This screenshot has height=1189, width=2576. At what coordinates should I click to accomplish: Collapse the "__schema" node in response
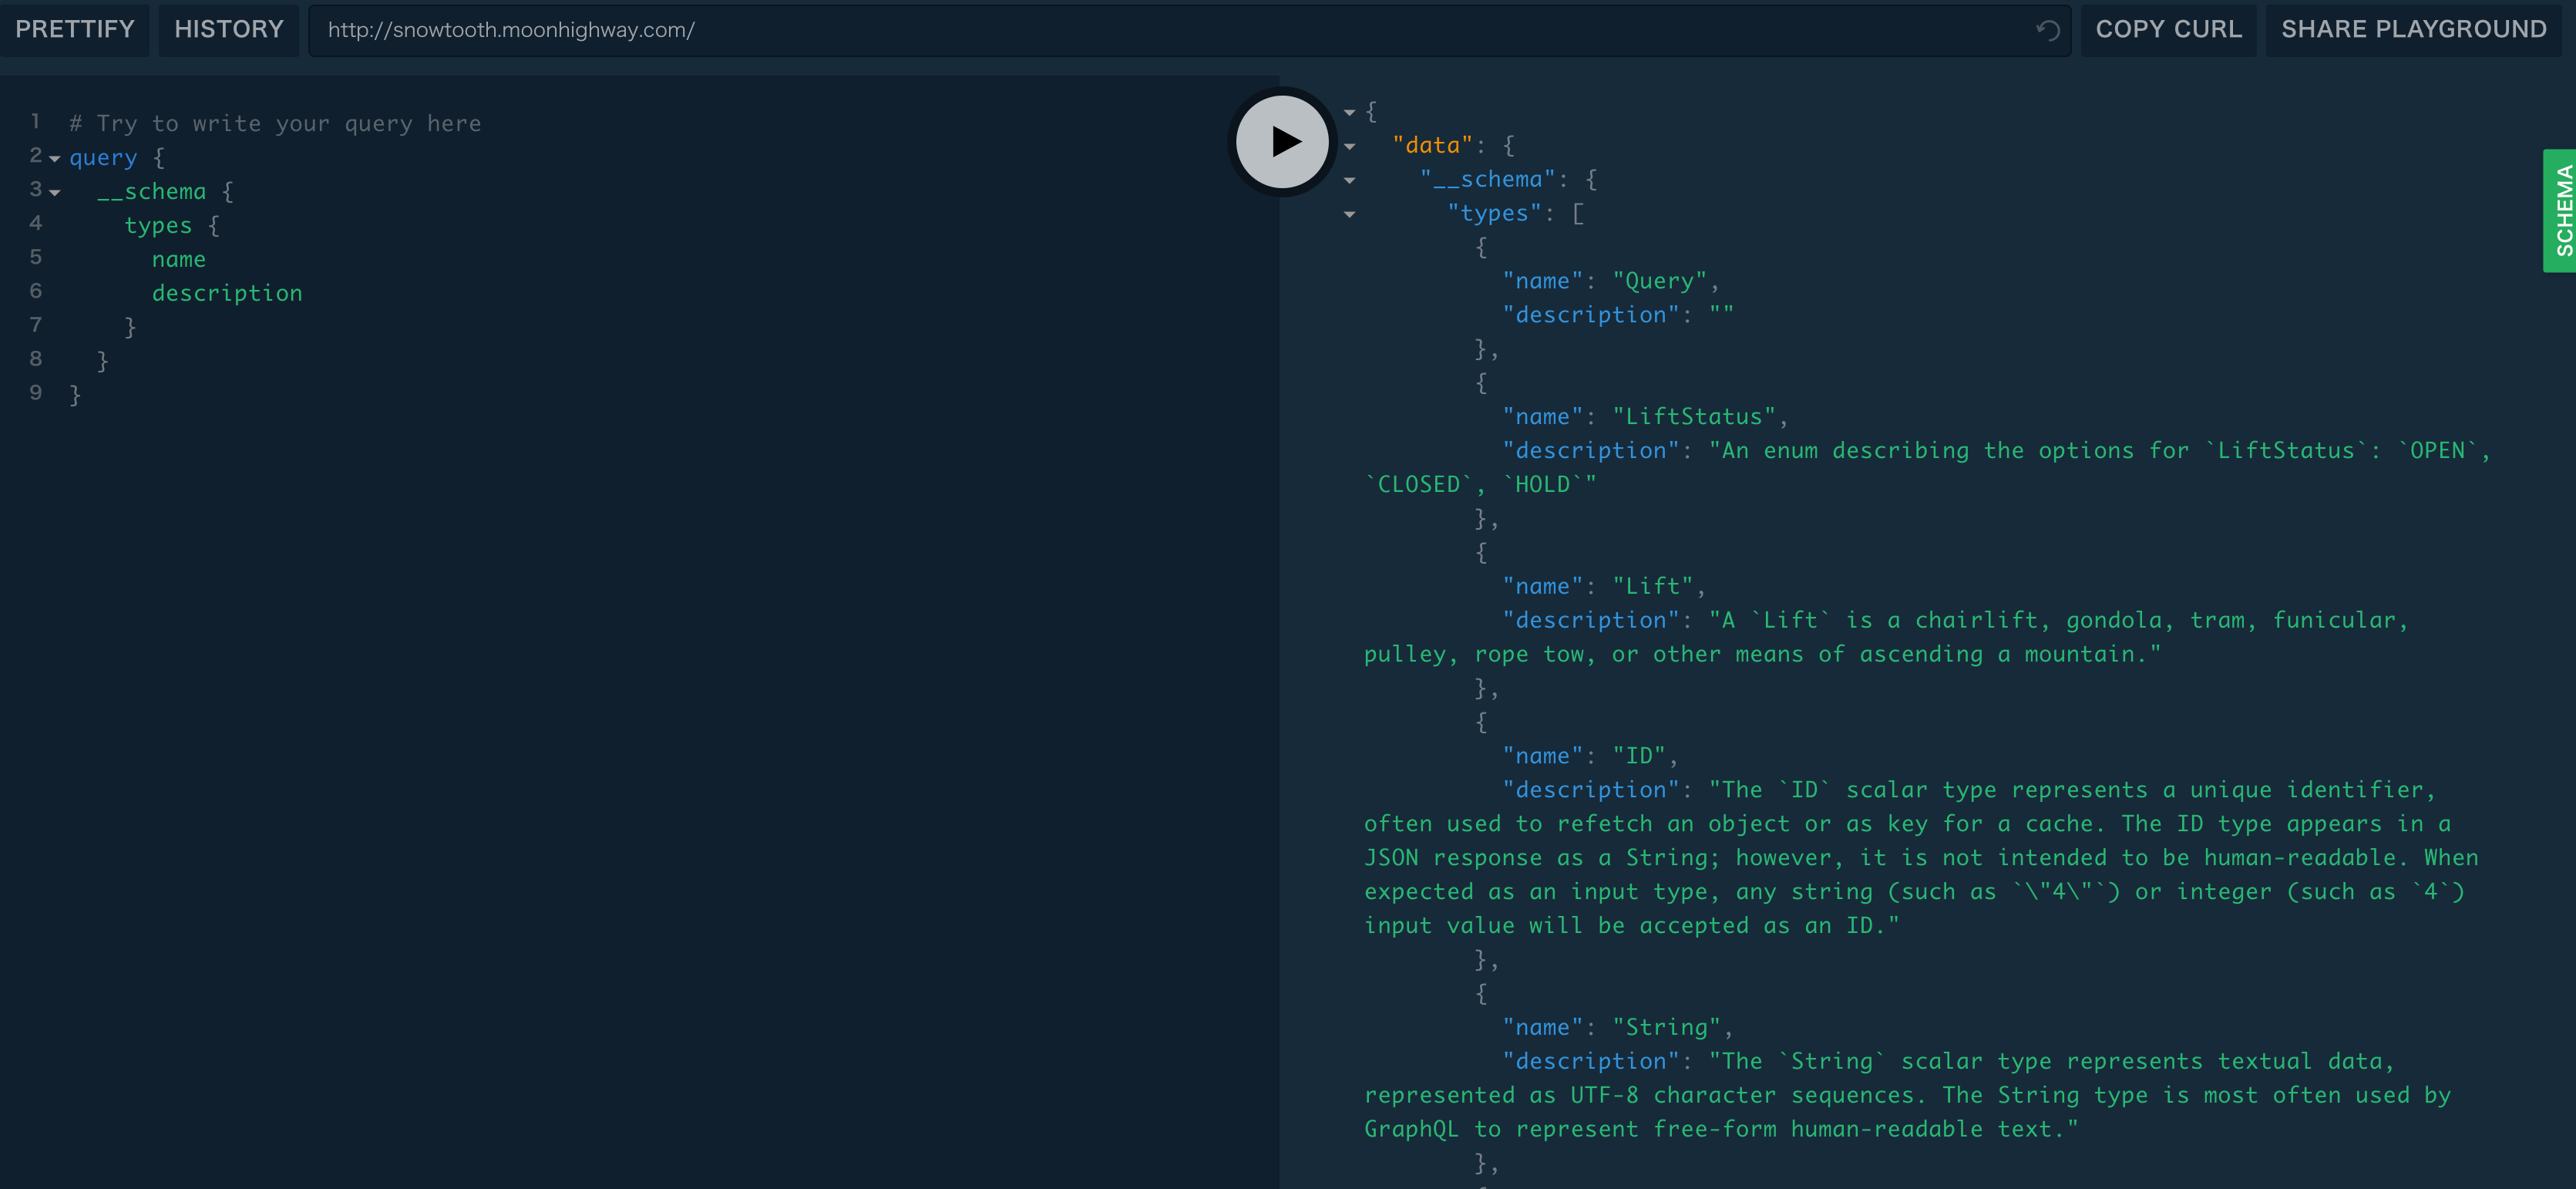pyautogui.click(x=1349, y=180)
